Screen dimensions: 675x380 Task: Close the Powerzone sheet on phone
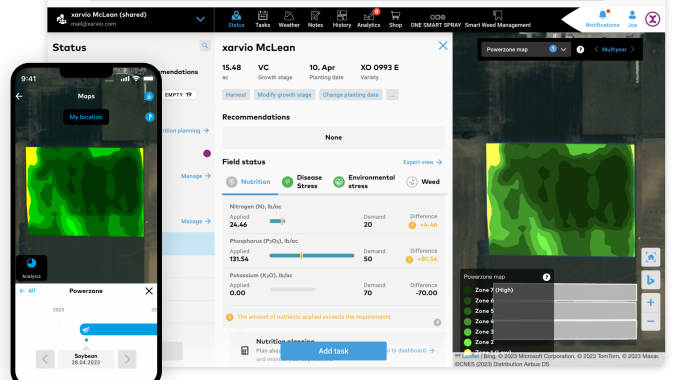[x=149, y=291]
